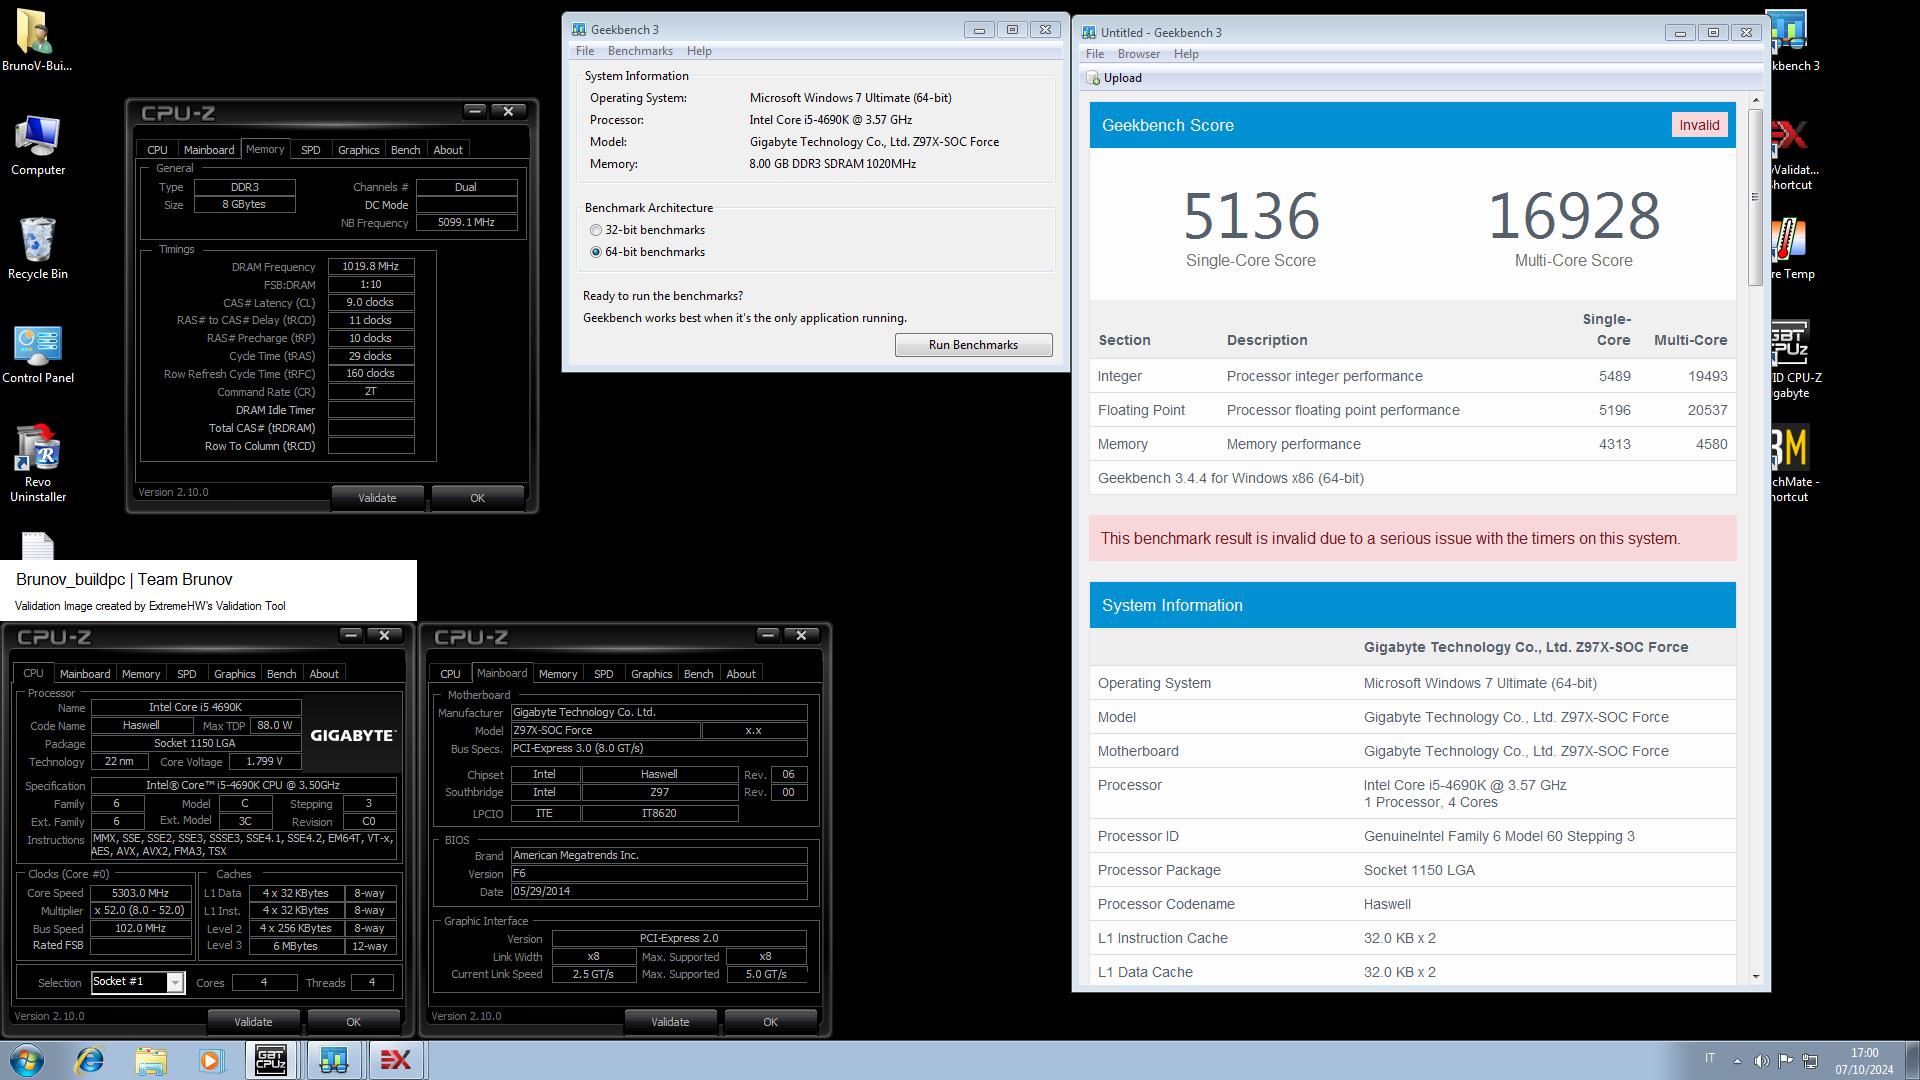
Task: Click the DRAM Frequency 1019.8 MHz value
Action: 370,267
